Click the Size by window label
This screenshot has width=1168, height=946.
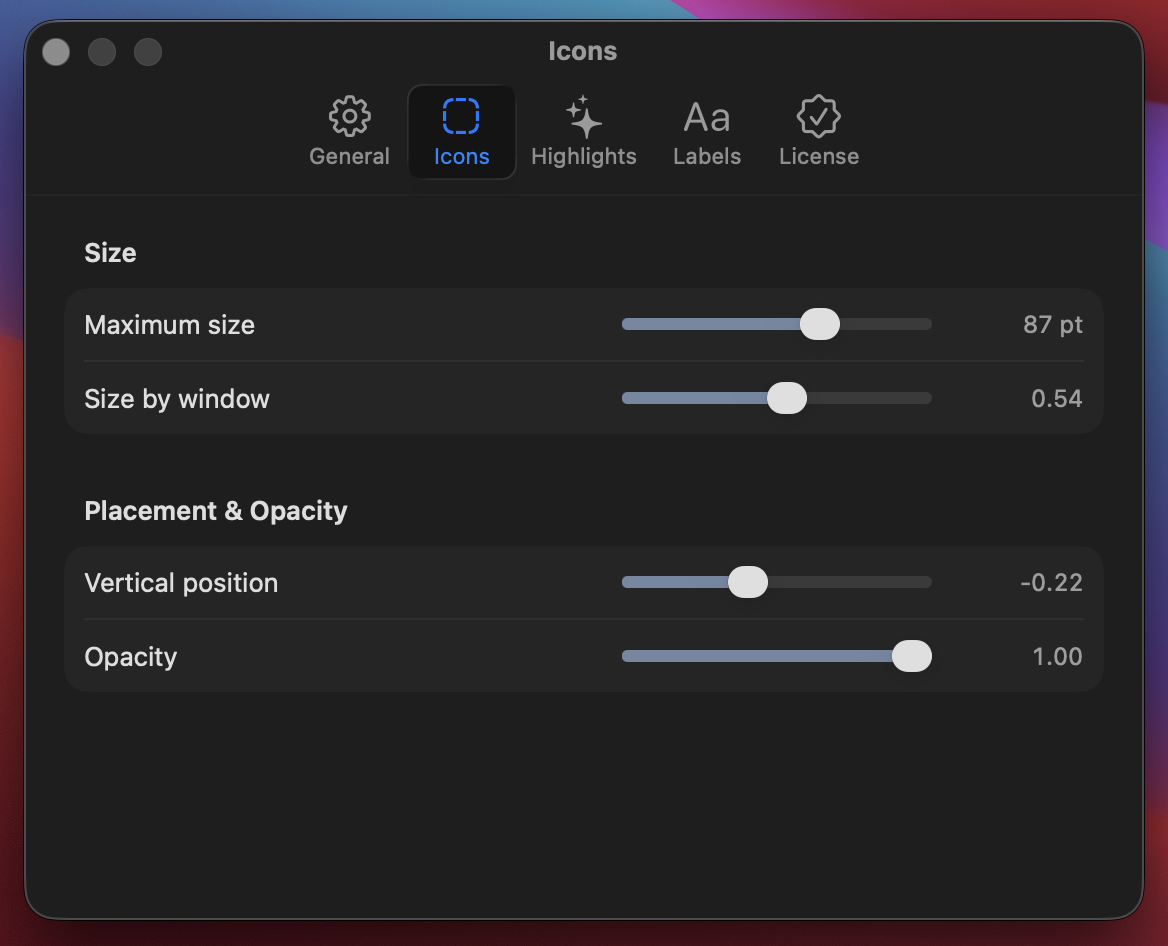177,399
